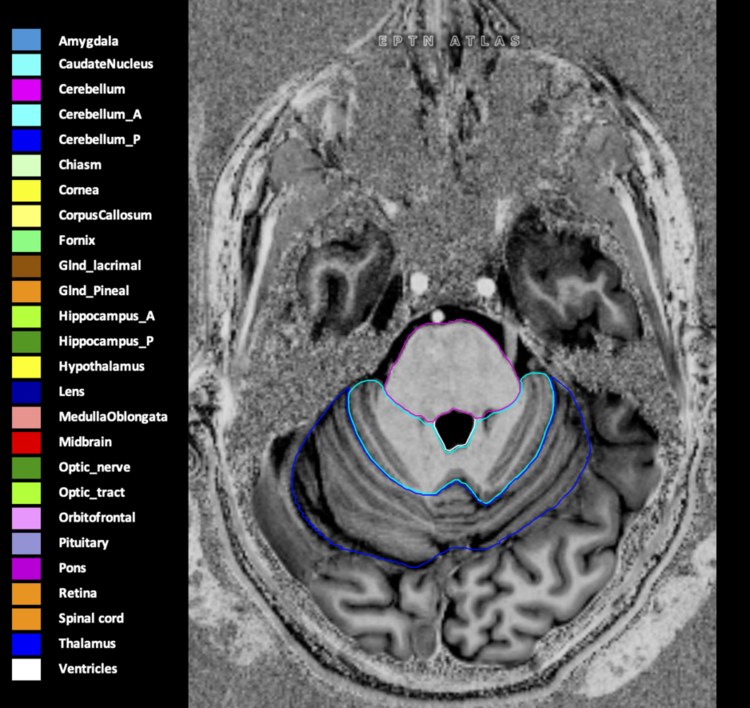Click the Amygdala color swatch

(x=26, y=40)
